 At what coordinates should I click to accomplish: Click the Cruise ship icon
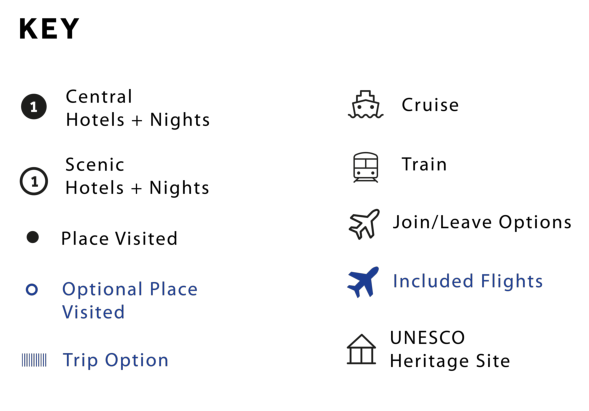pyautogui.click(x=365, y=104)
